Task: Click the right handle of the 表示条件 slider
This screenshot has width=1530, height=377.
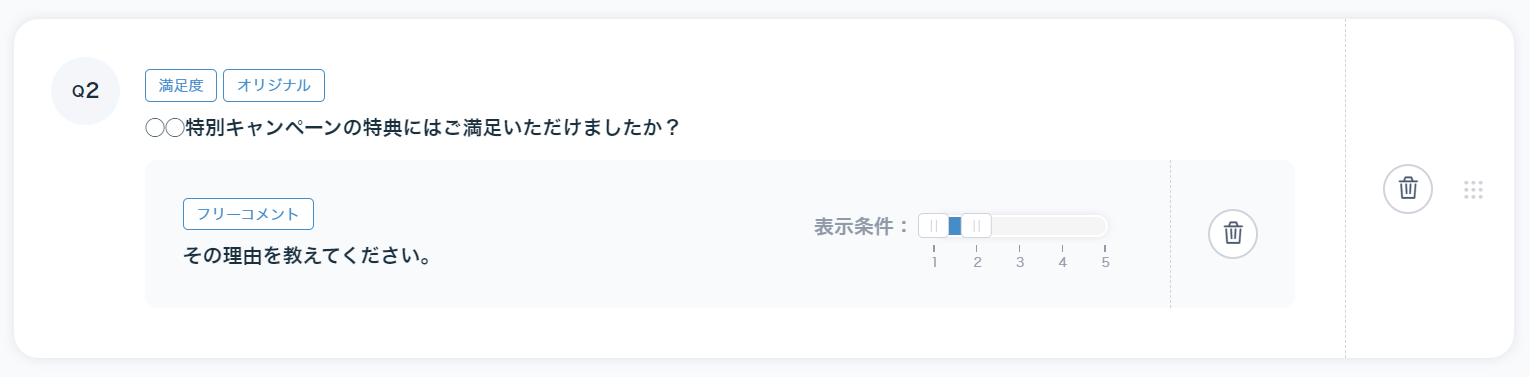Action: click(976, 226)
